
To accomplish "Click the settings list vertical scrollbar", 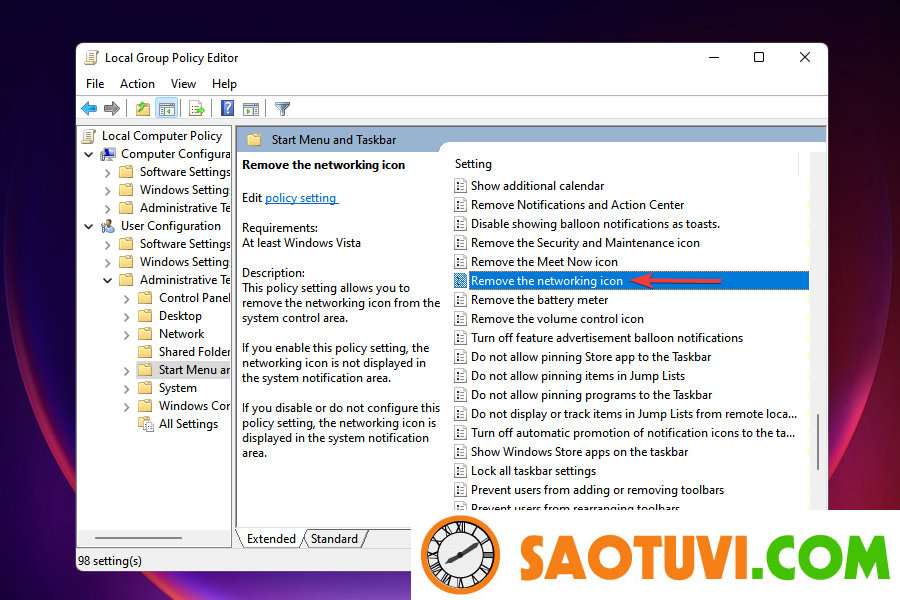I will [818, 440].
